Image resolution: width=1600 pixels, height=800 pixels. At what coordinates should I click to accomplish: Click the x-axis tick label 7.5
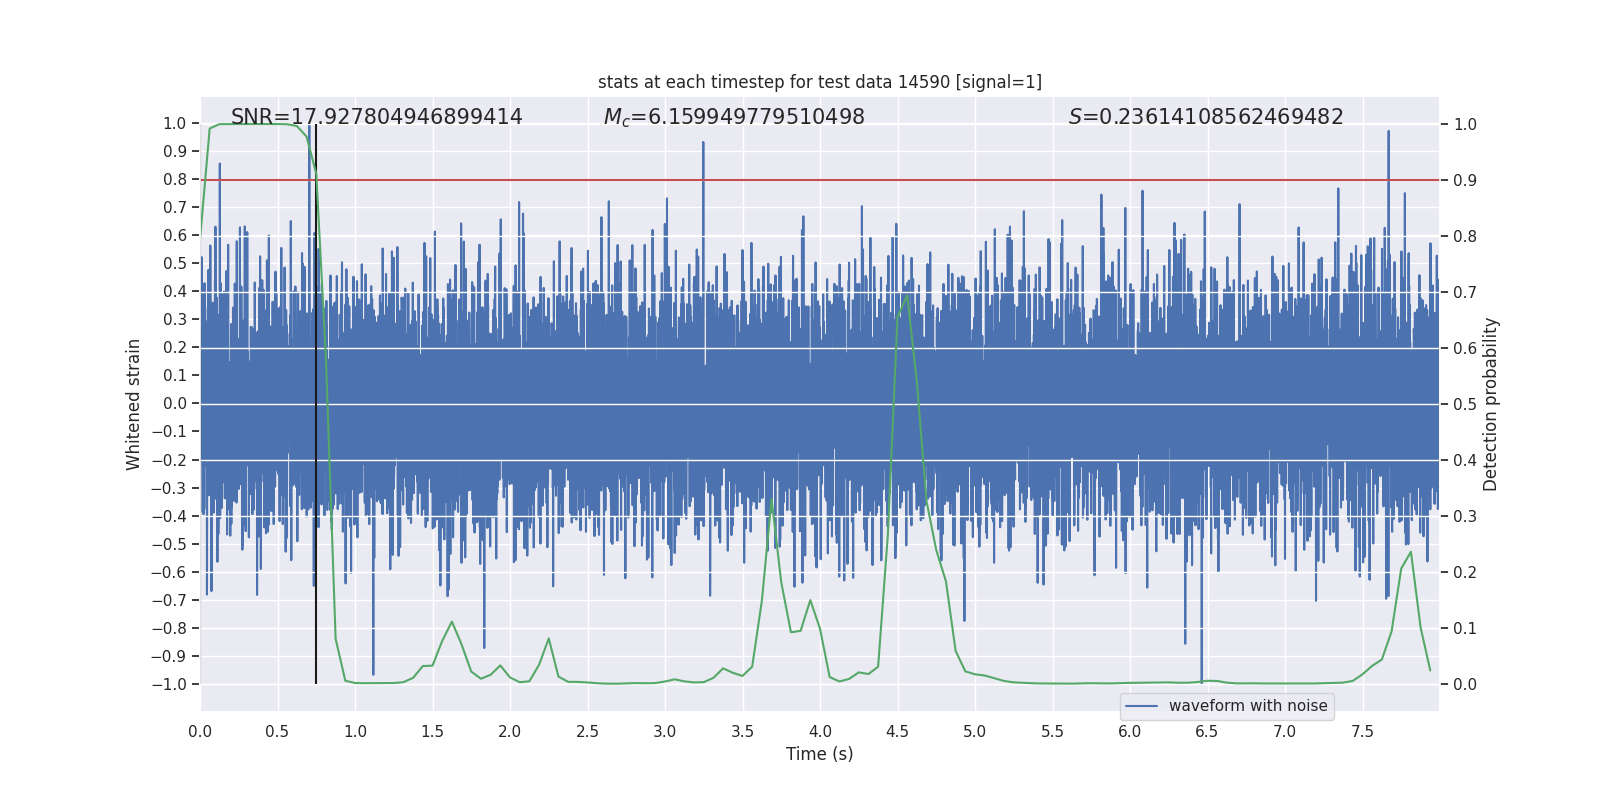pyautogui.click(x=1362, y=731)
